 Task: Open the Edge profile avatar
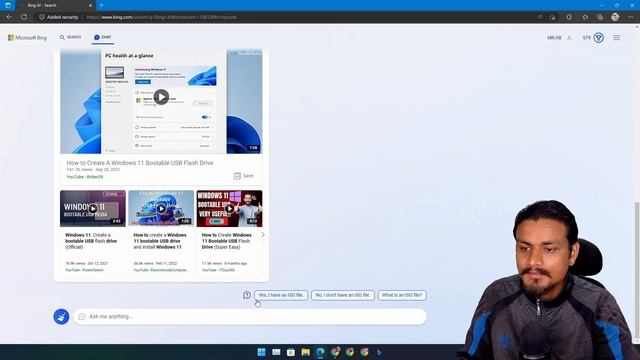click(615, 17)
